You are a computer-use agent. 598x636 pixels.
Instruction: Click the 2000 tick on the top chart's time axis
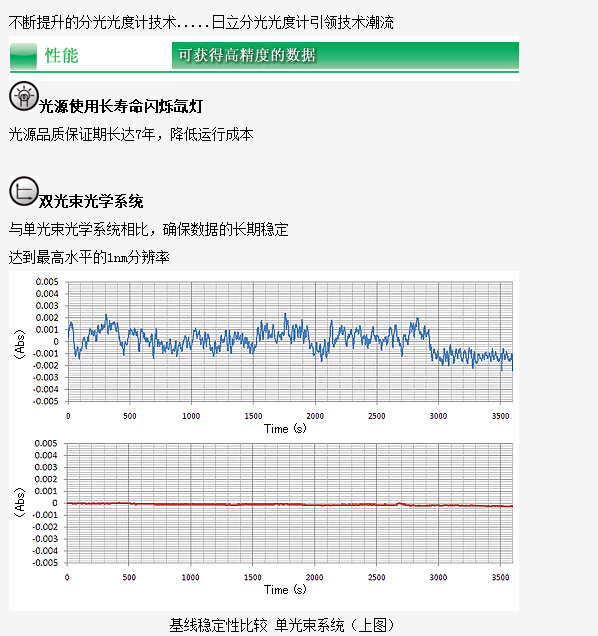[315, 416]
